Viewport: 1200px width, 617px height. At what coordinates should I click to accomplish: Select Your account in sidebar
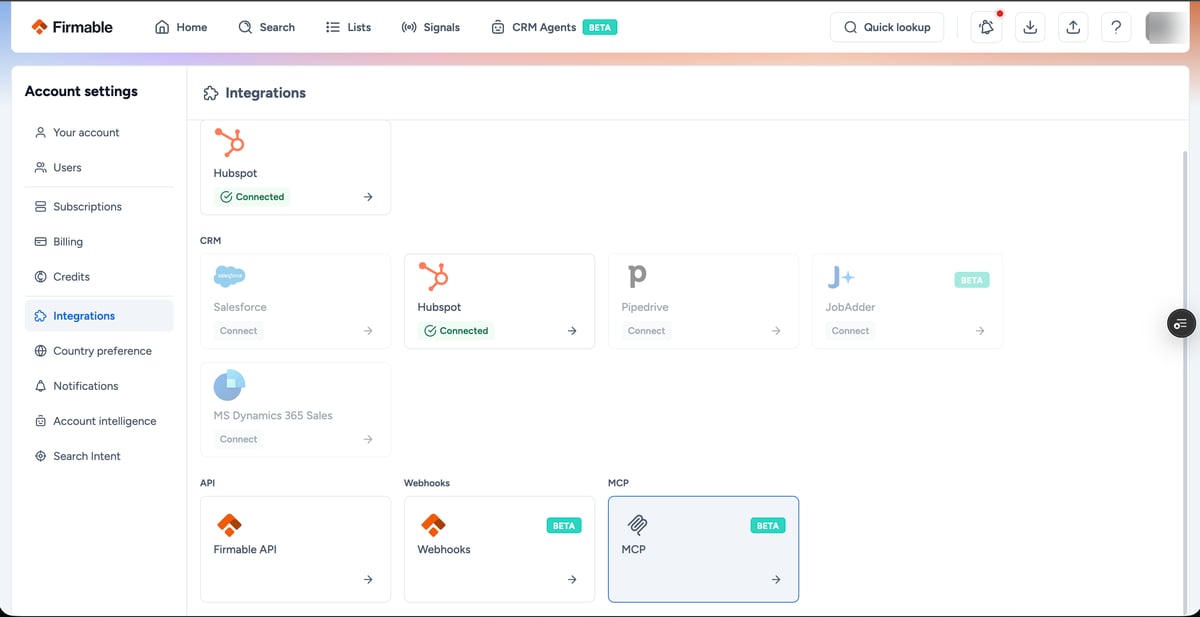tap(99, 132)
